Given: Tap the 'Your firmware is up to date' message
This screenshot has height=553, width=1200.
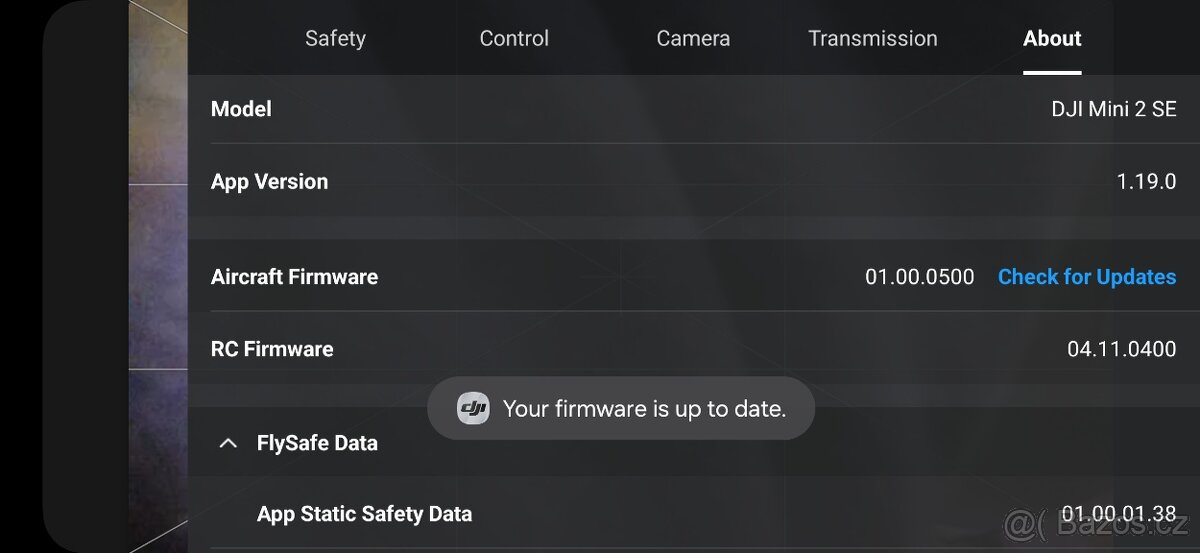Looking at the screenshot, I should (644, 408).
